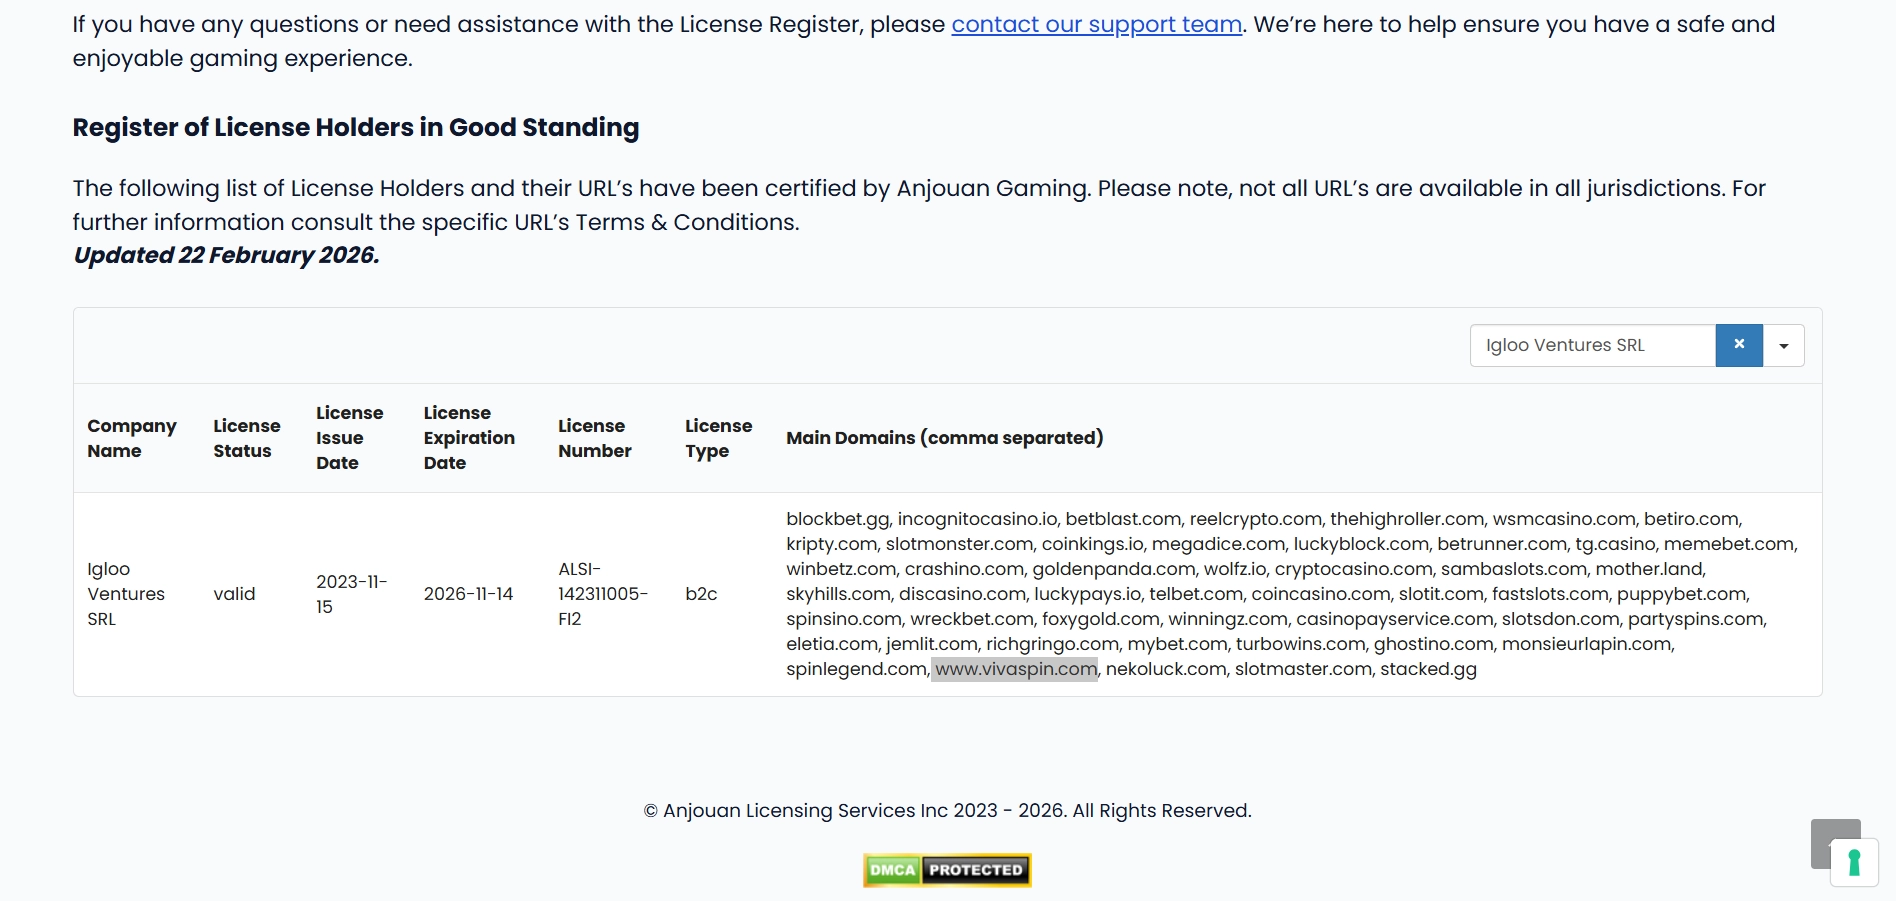The image size is (1896, 901).
Task: Click the Anjouan Licensing Services copyright text
Action: pyautogui.click(x=947, y=811)
